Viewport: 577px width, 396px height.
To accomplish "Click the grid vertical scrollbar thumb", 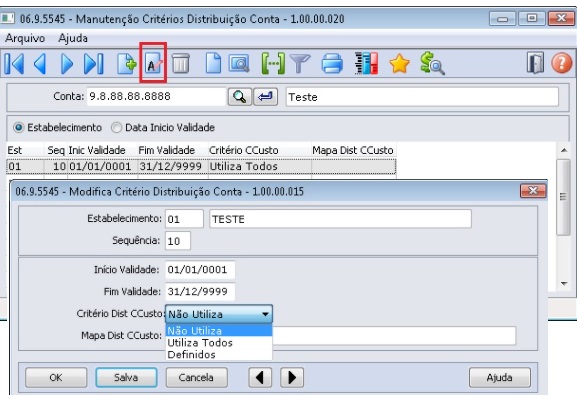I will [x=563, y=197].
